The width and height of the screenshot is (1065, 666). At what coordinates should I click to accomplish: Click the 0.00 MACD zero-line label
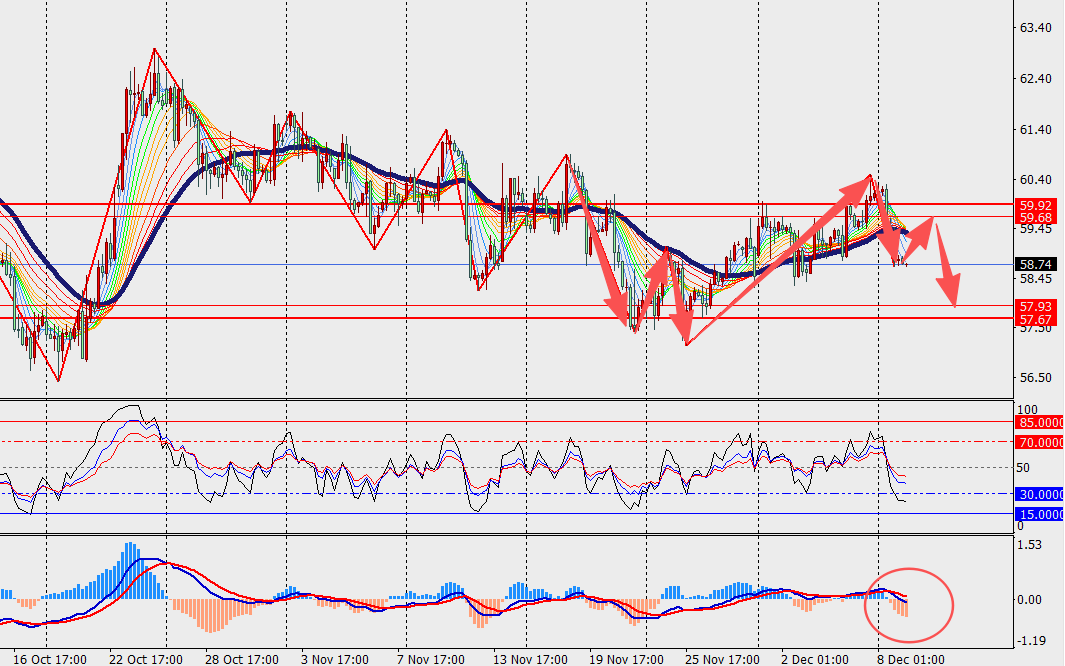(x=1029, y=600)
